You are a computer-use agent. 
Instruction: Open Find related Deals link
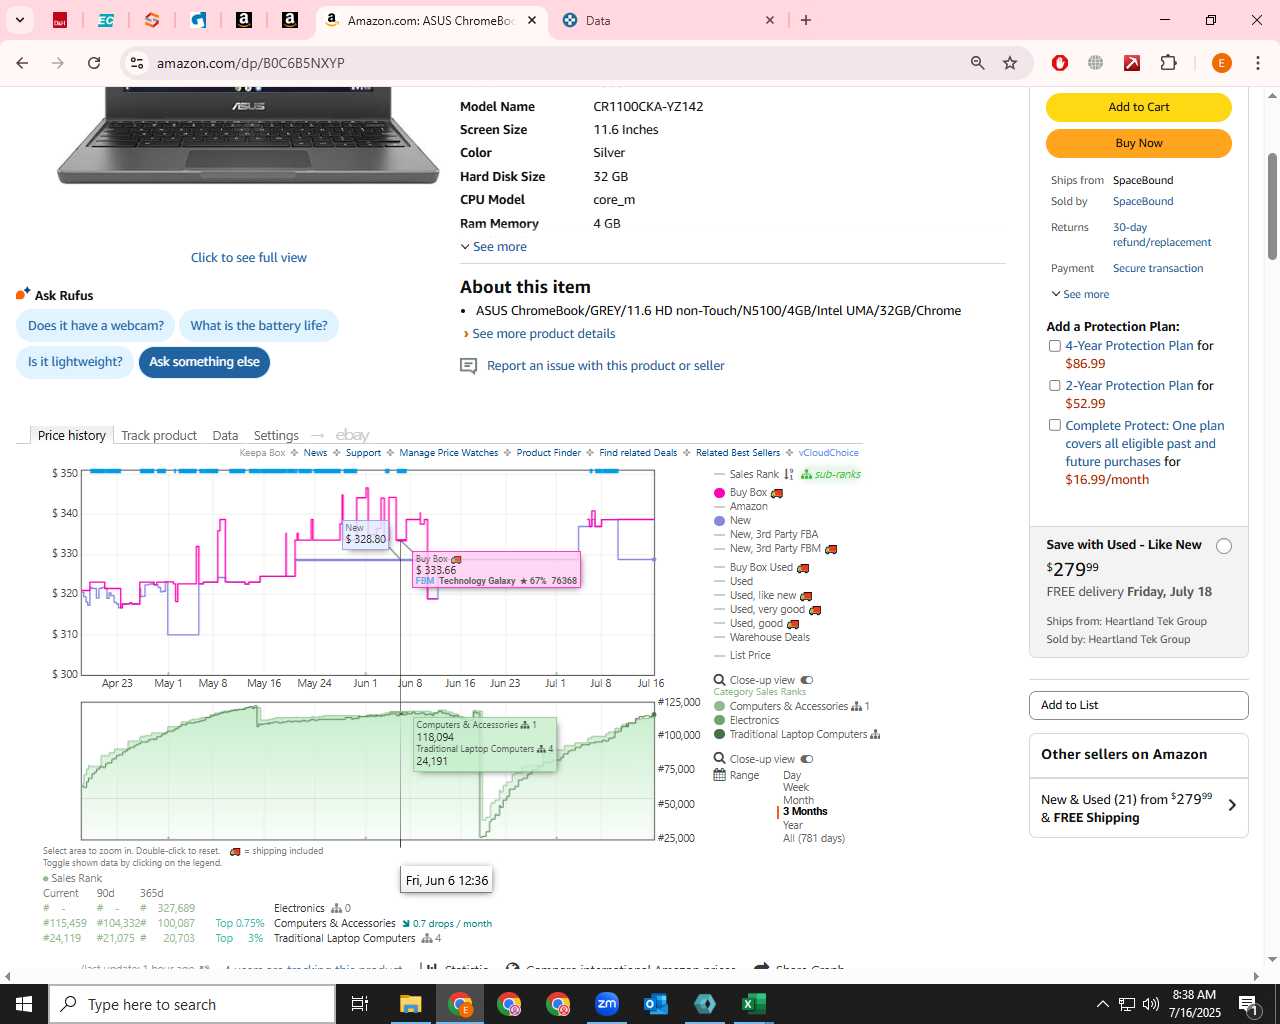pos(638,453)
